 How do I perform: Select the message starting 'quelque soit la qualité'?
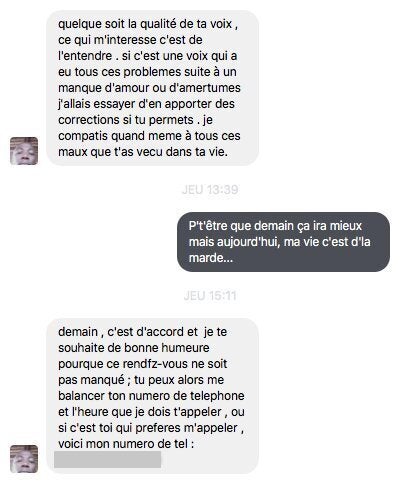[x=153, y=88]
